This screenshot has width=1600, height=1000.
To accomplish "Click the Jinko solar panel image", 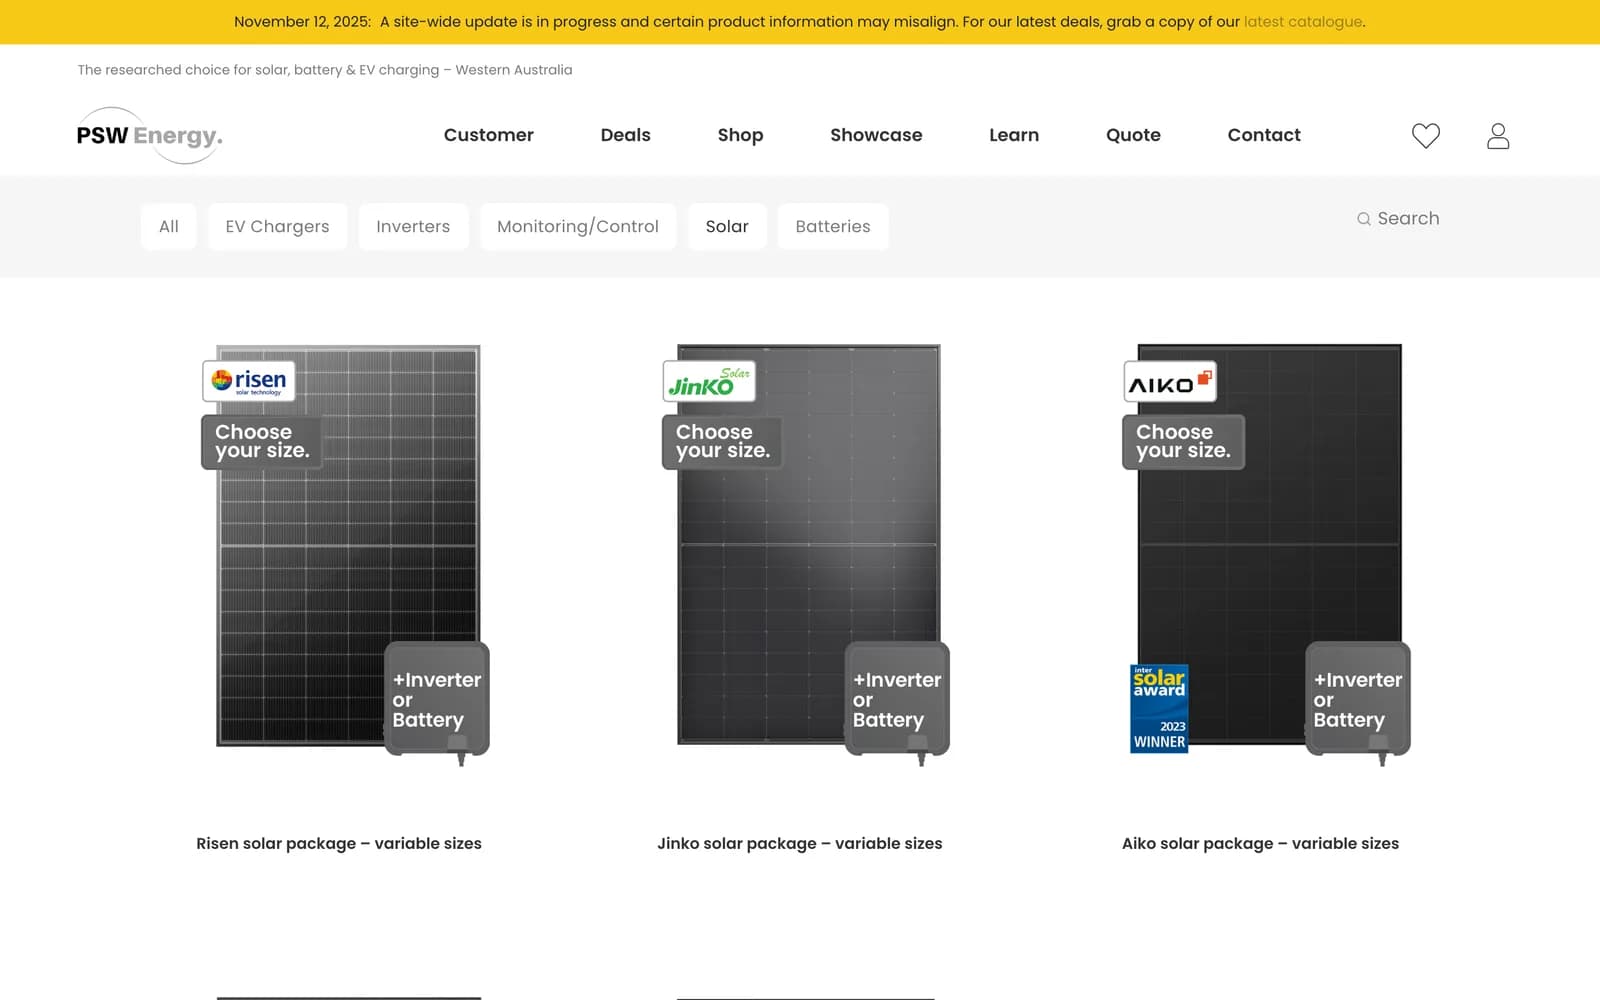I will (x=808, y=545).
